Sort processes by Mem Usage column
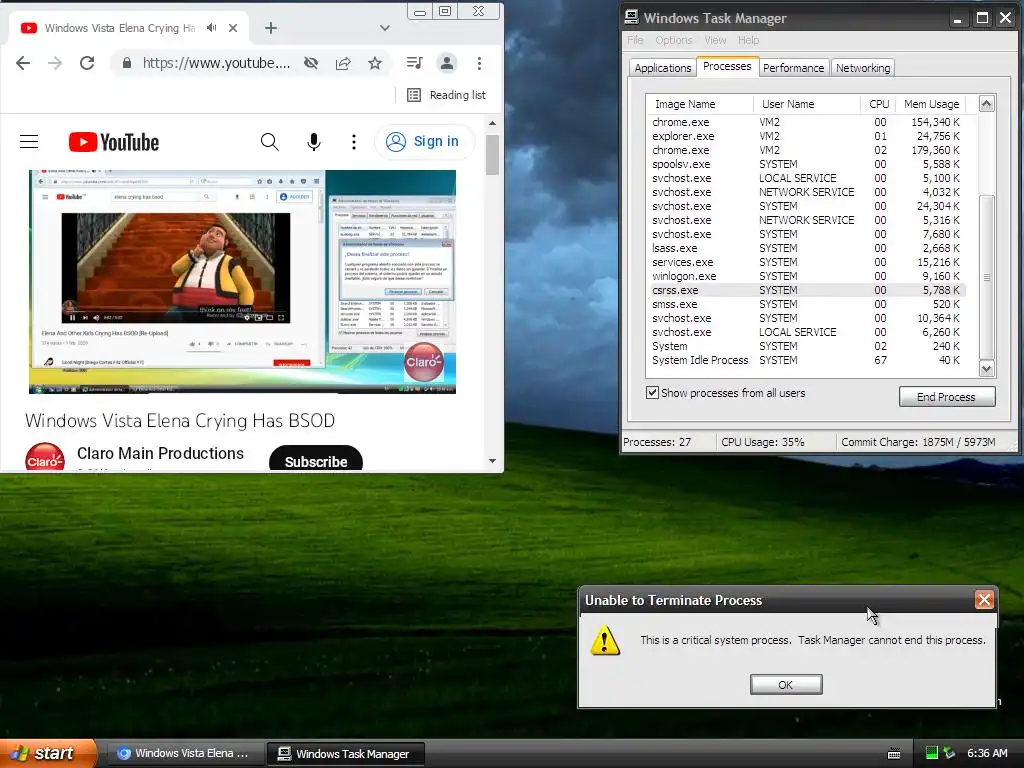This screenshot has height=768, width=1024. 931,104
